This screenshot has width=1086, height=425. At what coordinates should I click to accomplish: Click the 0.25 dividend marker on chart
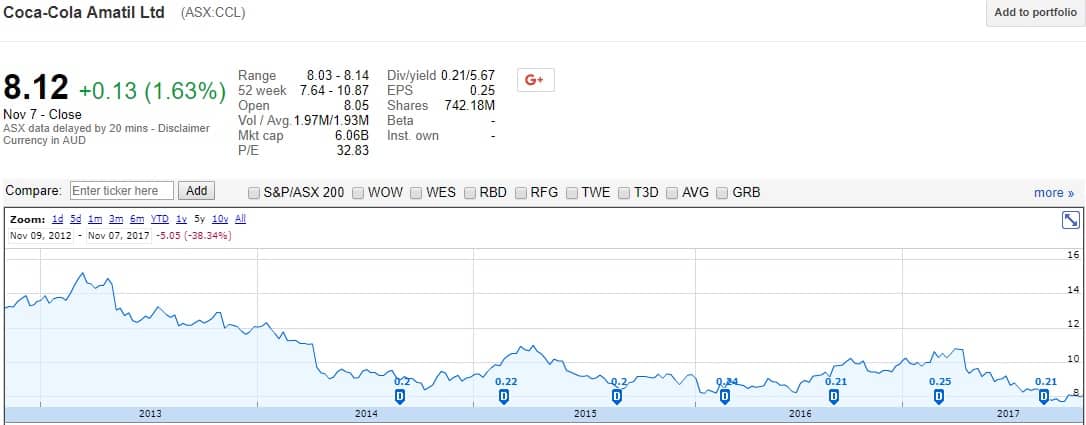939,396
